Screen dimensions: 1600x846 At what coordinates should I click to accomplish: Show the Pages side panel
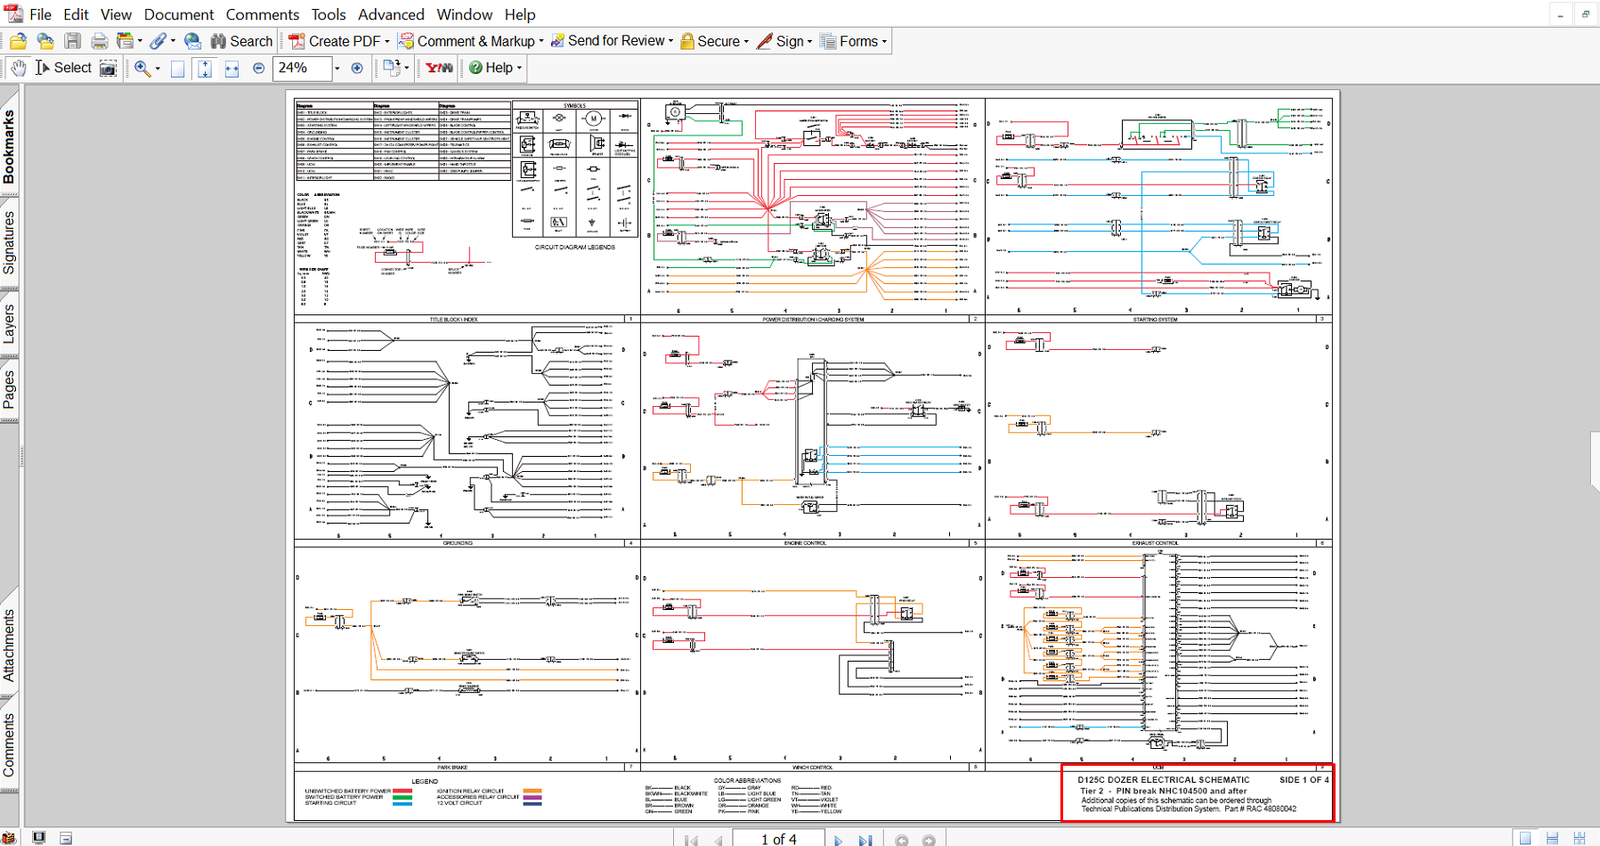(9, 389)
